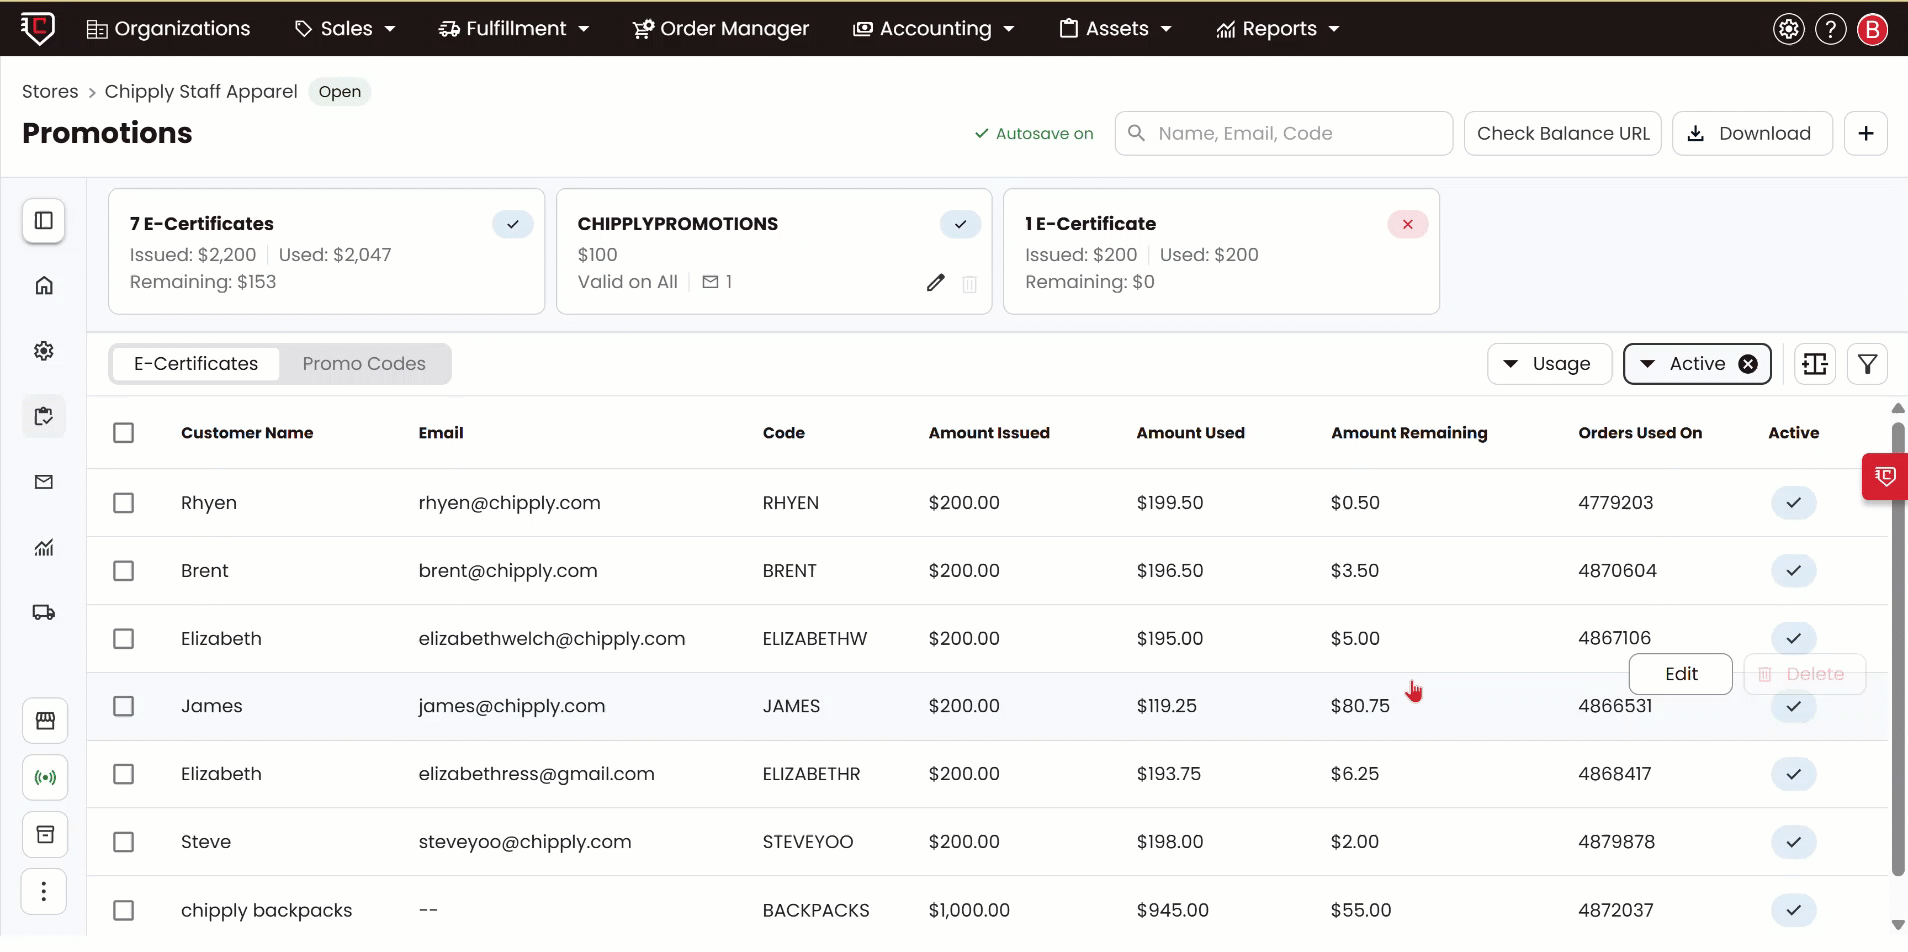Switch to the Promo Codes tab
The height and width of the screenshot is (952, 1908).
(x=364, y=364)
